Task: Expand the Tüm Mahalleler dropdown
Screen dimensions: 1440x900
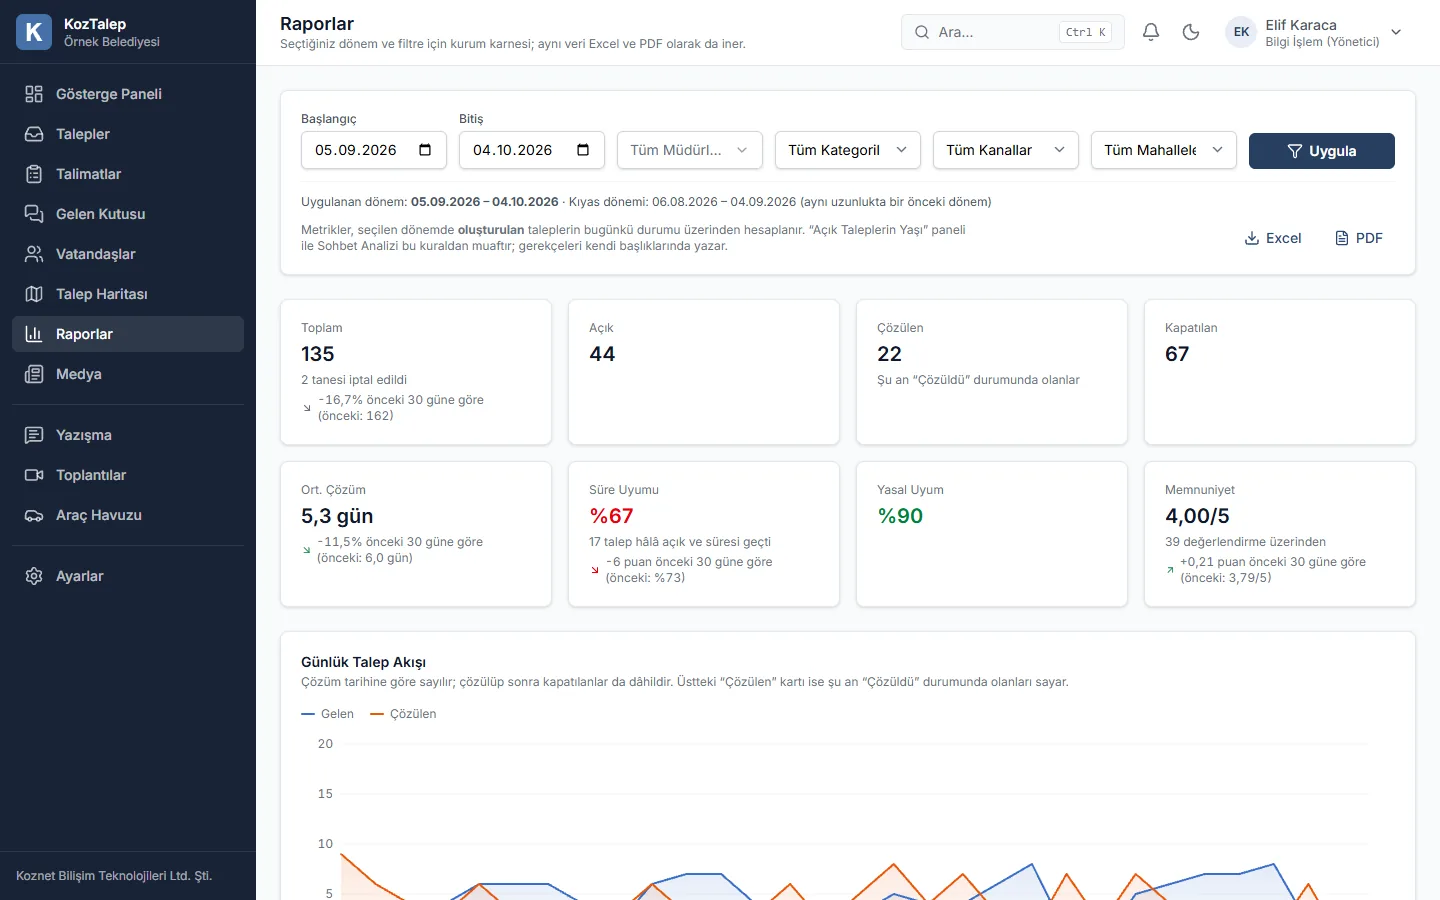Action: tap(1164, 150)
